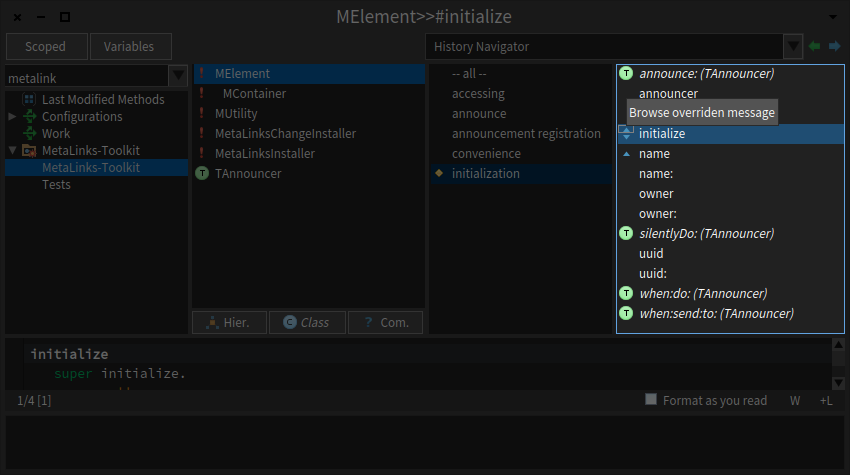This screenshot has width=850, height=475.
Task: Click MElement red warning icon
Action: (x=202, y=73)
